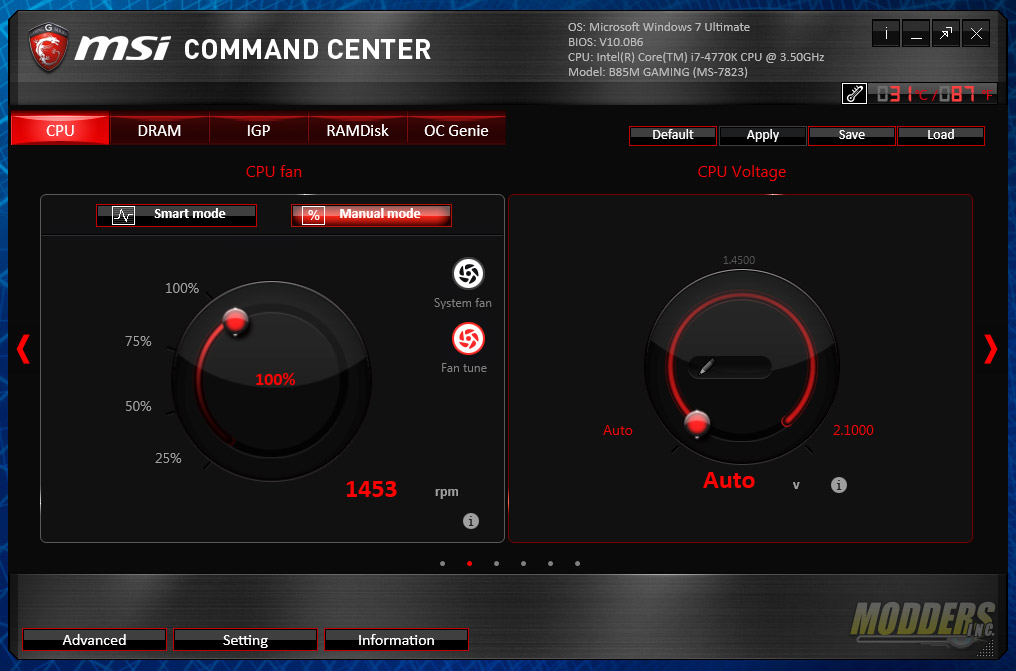
Task: Click the 25% mark on fan dial
Action: 168,459
